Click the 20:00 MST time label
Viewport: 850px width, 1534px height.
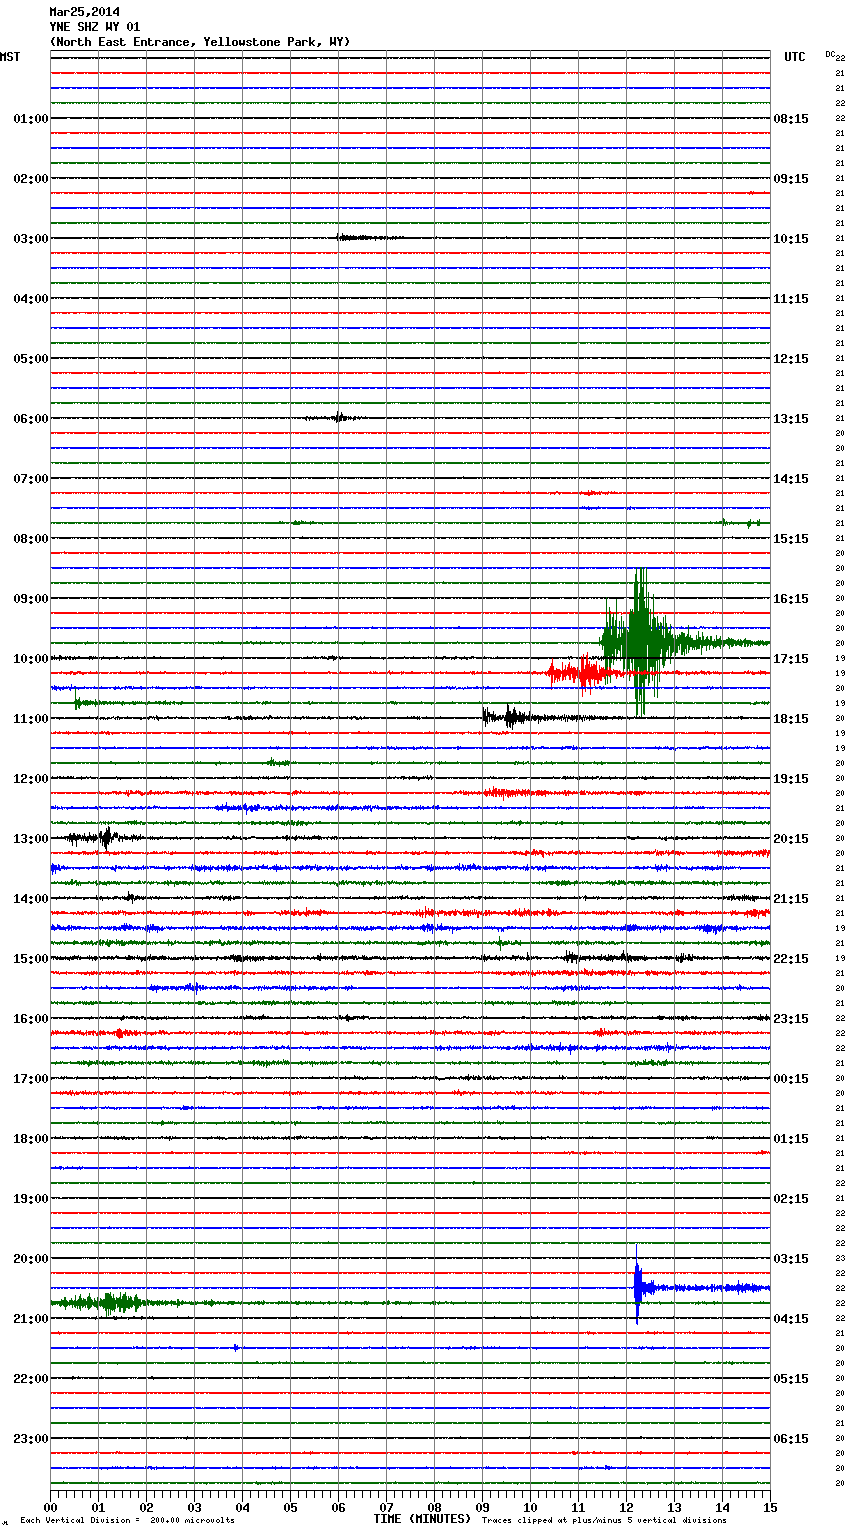click(31, 1259)
